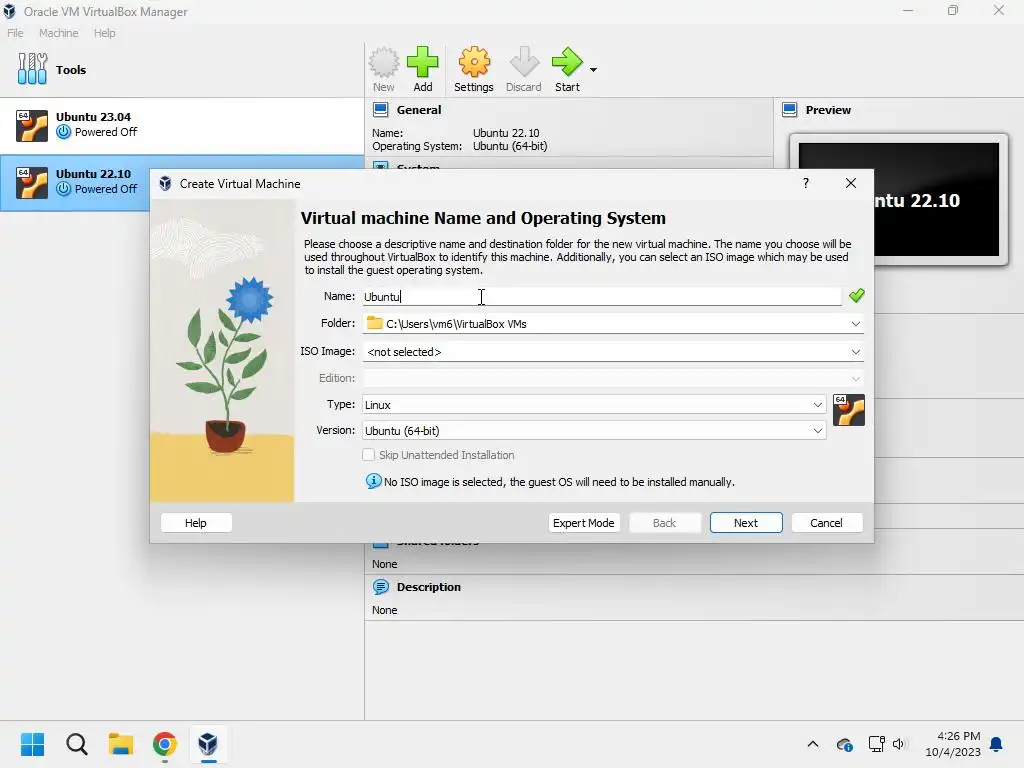Click the Preview panel icon
1024x768 pixels.
click(790, 110)
